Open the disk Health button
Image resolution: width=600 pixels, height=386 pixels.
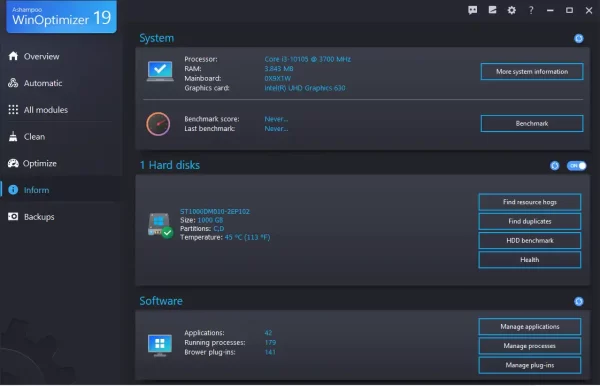[530, 260]
